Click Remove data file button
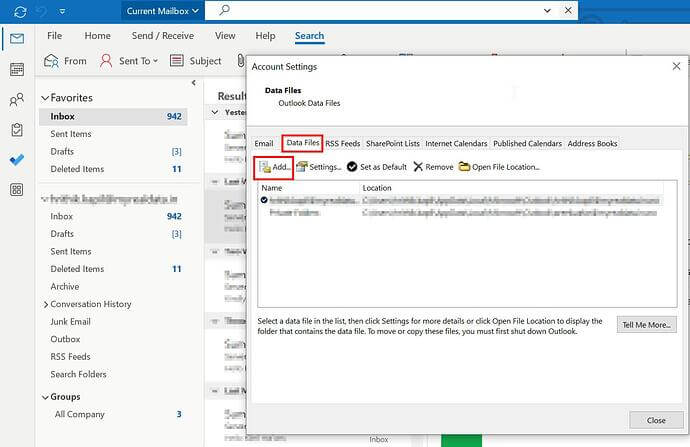The image size is (690, 447). pos(433,167)
